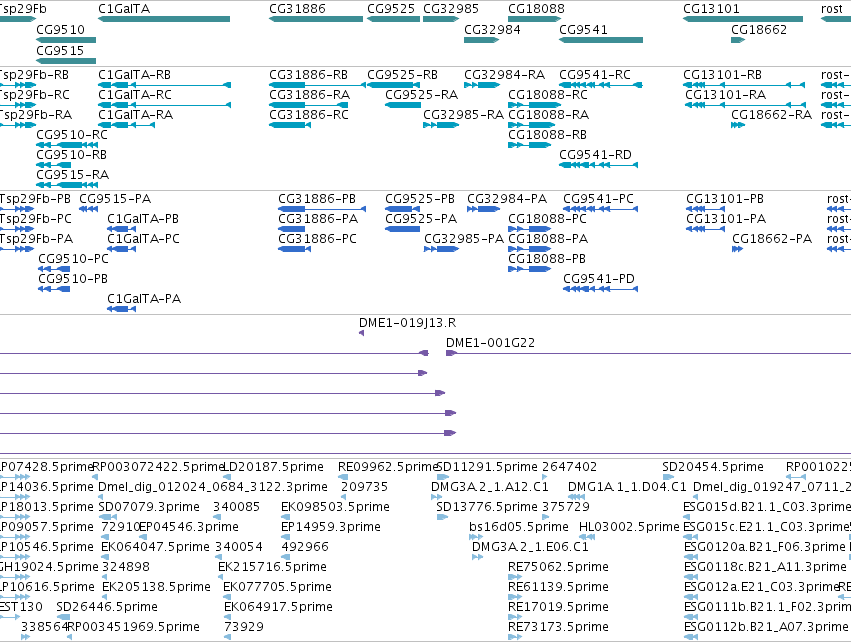The width and height of the screenshot is (851, 642).
Task: Select the CG32985 gene label
Action: 451,9
